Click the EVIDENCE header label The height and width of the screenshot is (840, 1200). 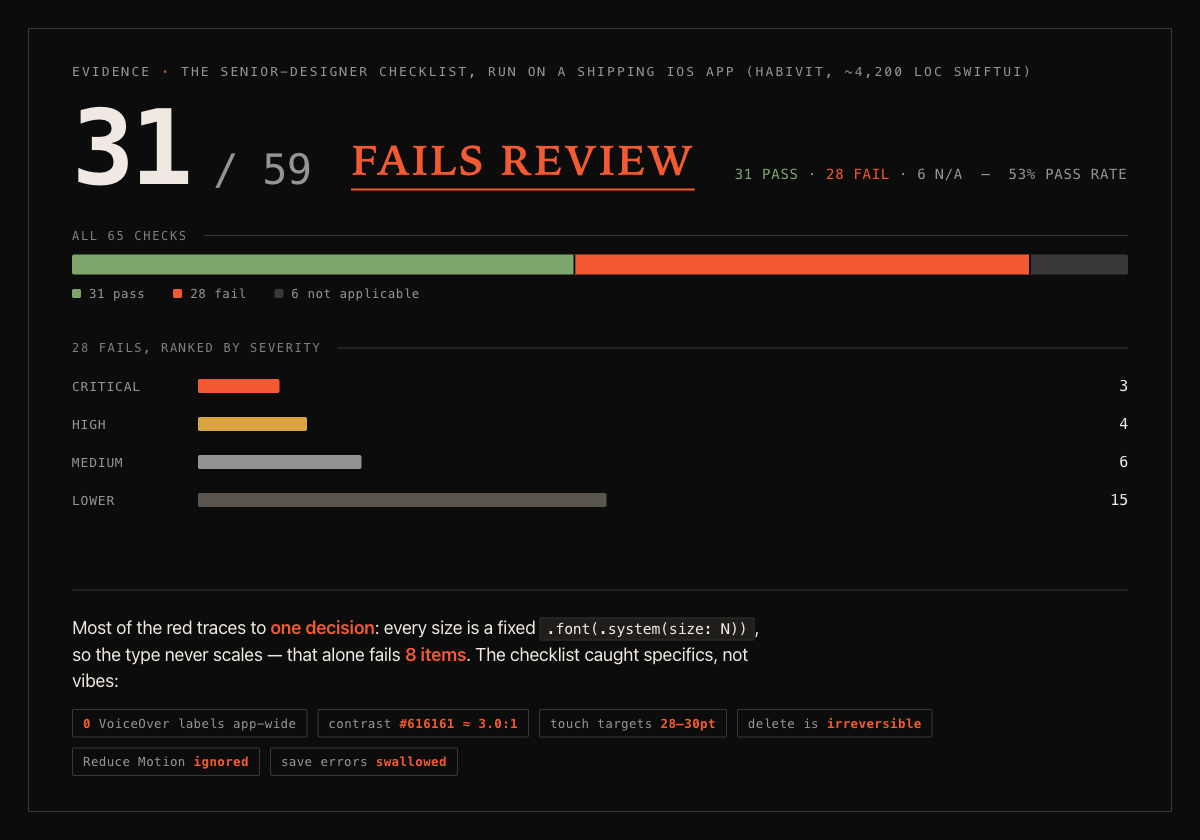click(111, 72)
